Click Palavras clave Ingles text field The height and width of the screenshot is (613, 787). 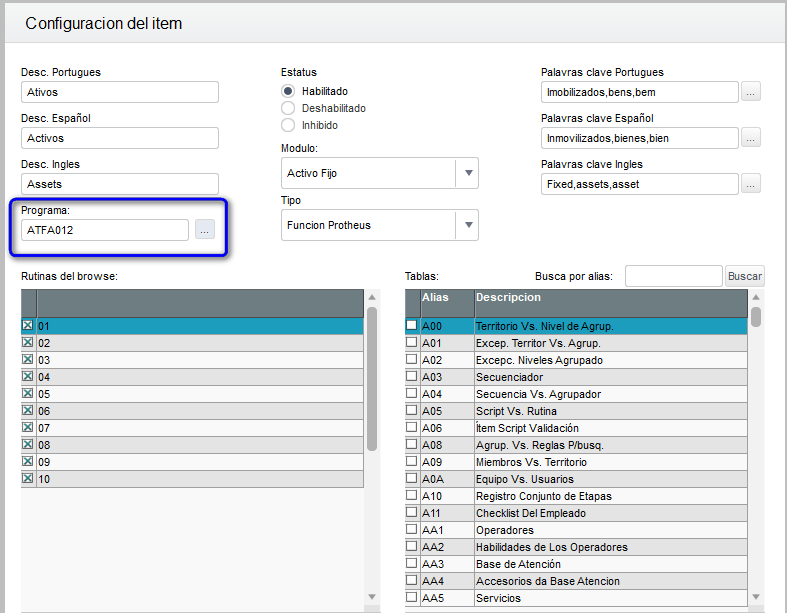pos(639,184)
